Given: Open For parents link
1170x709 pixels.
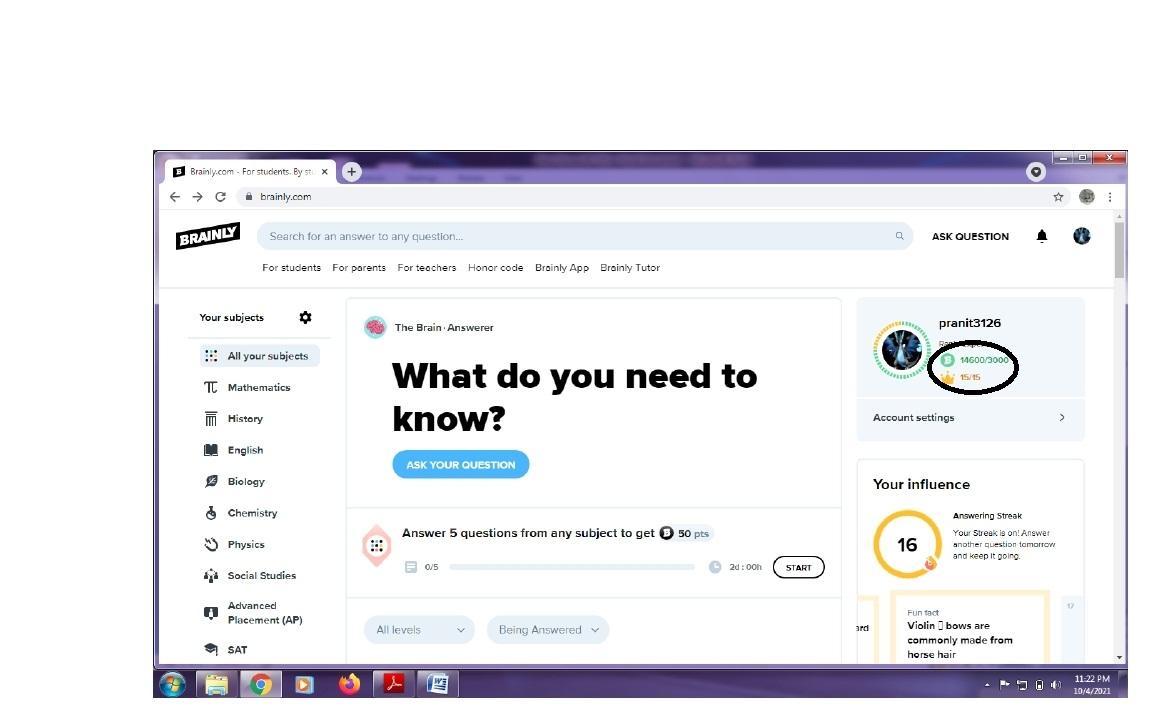Looking at the screenshot, I should [359, 267].
